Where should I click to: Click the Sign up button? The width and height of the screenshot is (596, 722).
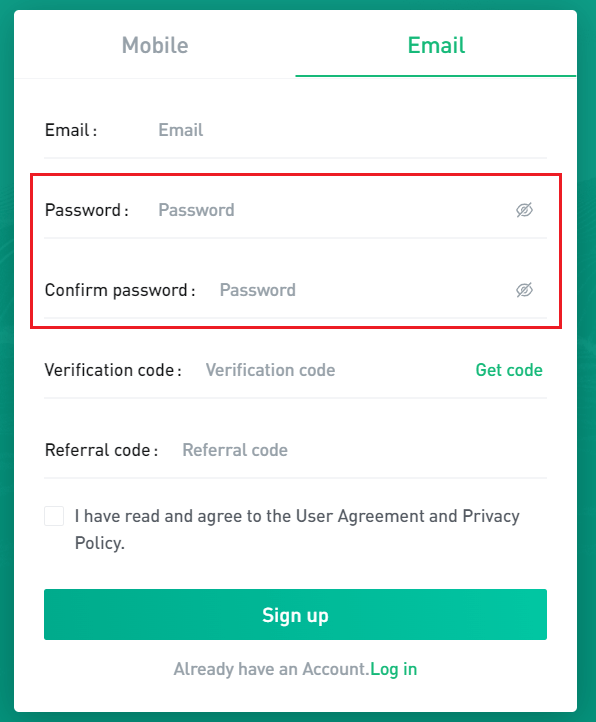pos(295,615)
